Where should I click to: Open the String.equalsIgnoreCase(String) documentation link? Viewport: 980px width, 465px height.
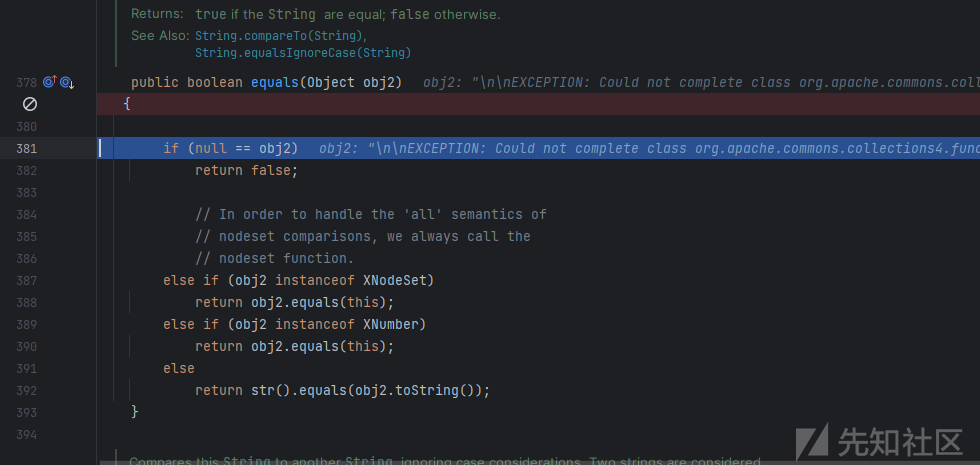303,53
